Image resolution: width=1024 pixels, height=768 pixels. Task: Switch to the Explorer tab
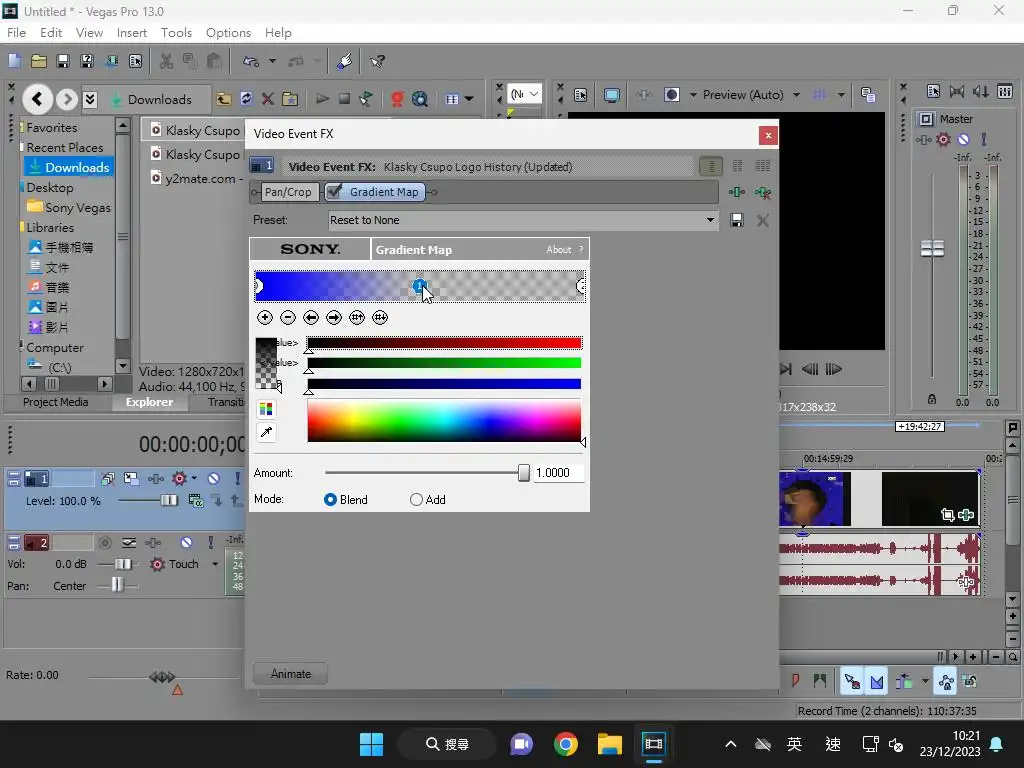[x=150, y=402]
